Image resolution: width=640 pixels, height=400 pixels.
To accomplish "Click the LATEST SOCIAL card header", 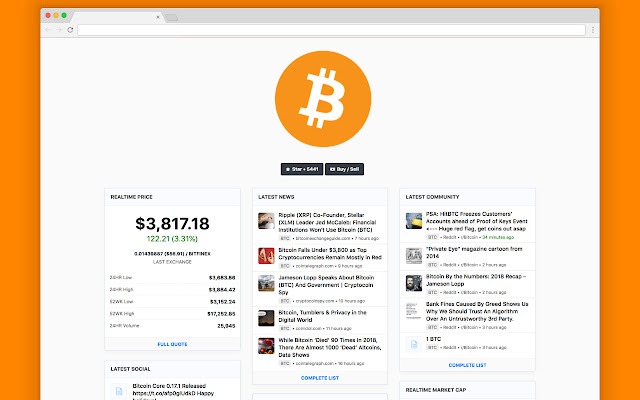I will (x=172, y=369).
